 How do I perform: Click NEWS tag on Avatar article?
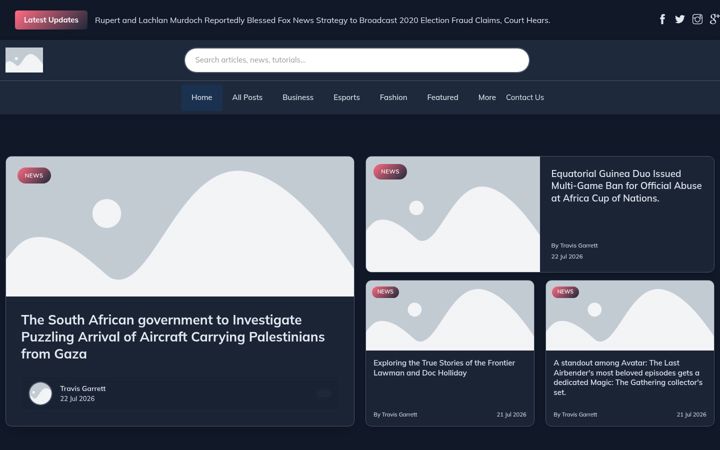point(565,292)
